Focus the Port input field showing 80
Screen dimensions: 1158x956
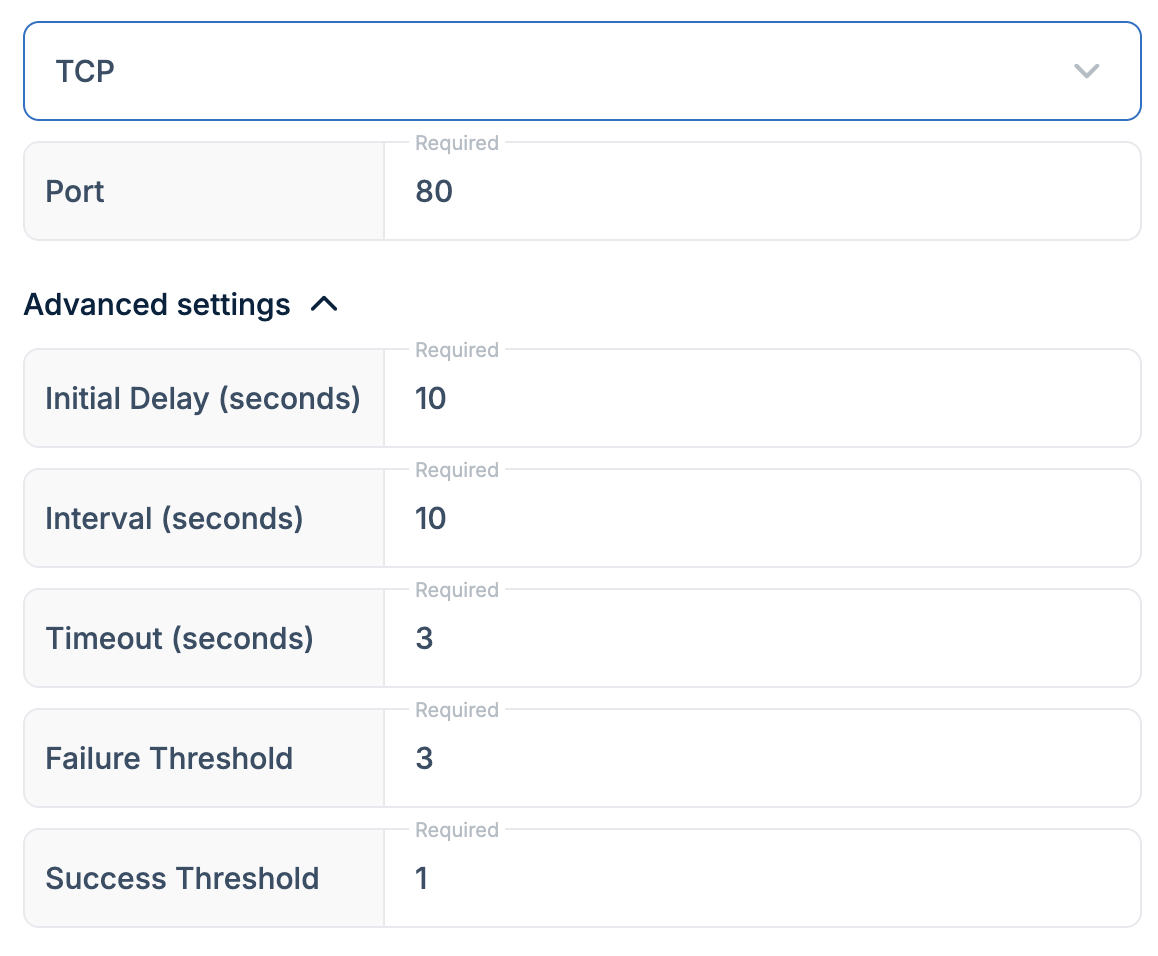(760, 192)
